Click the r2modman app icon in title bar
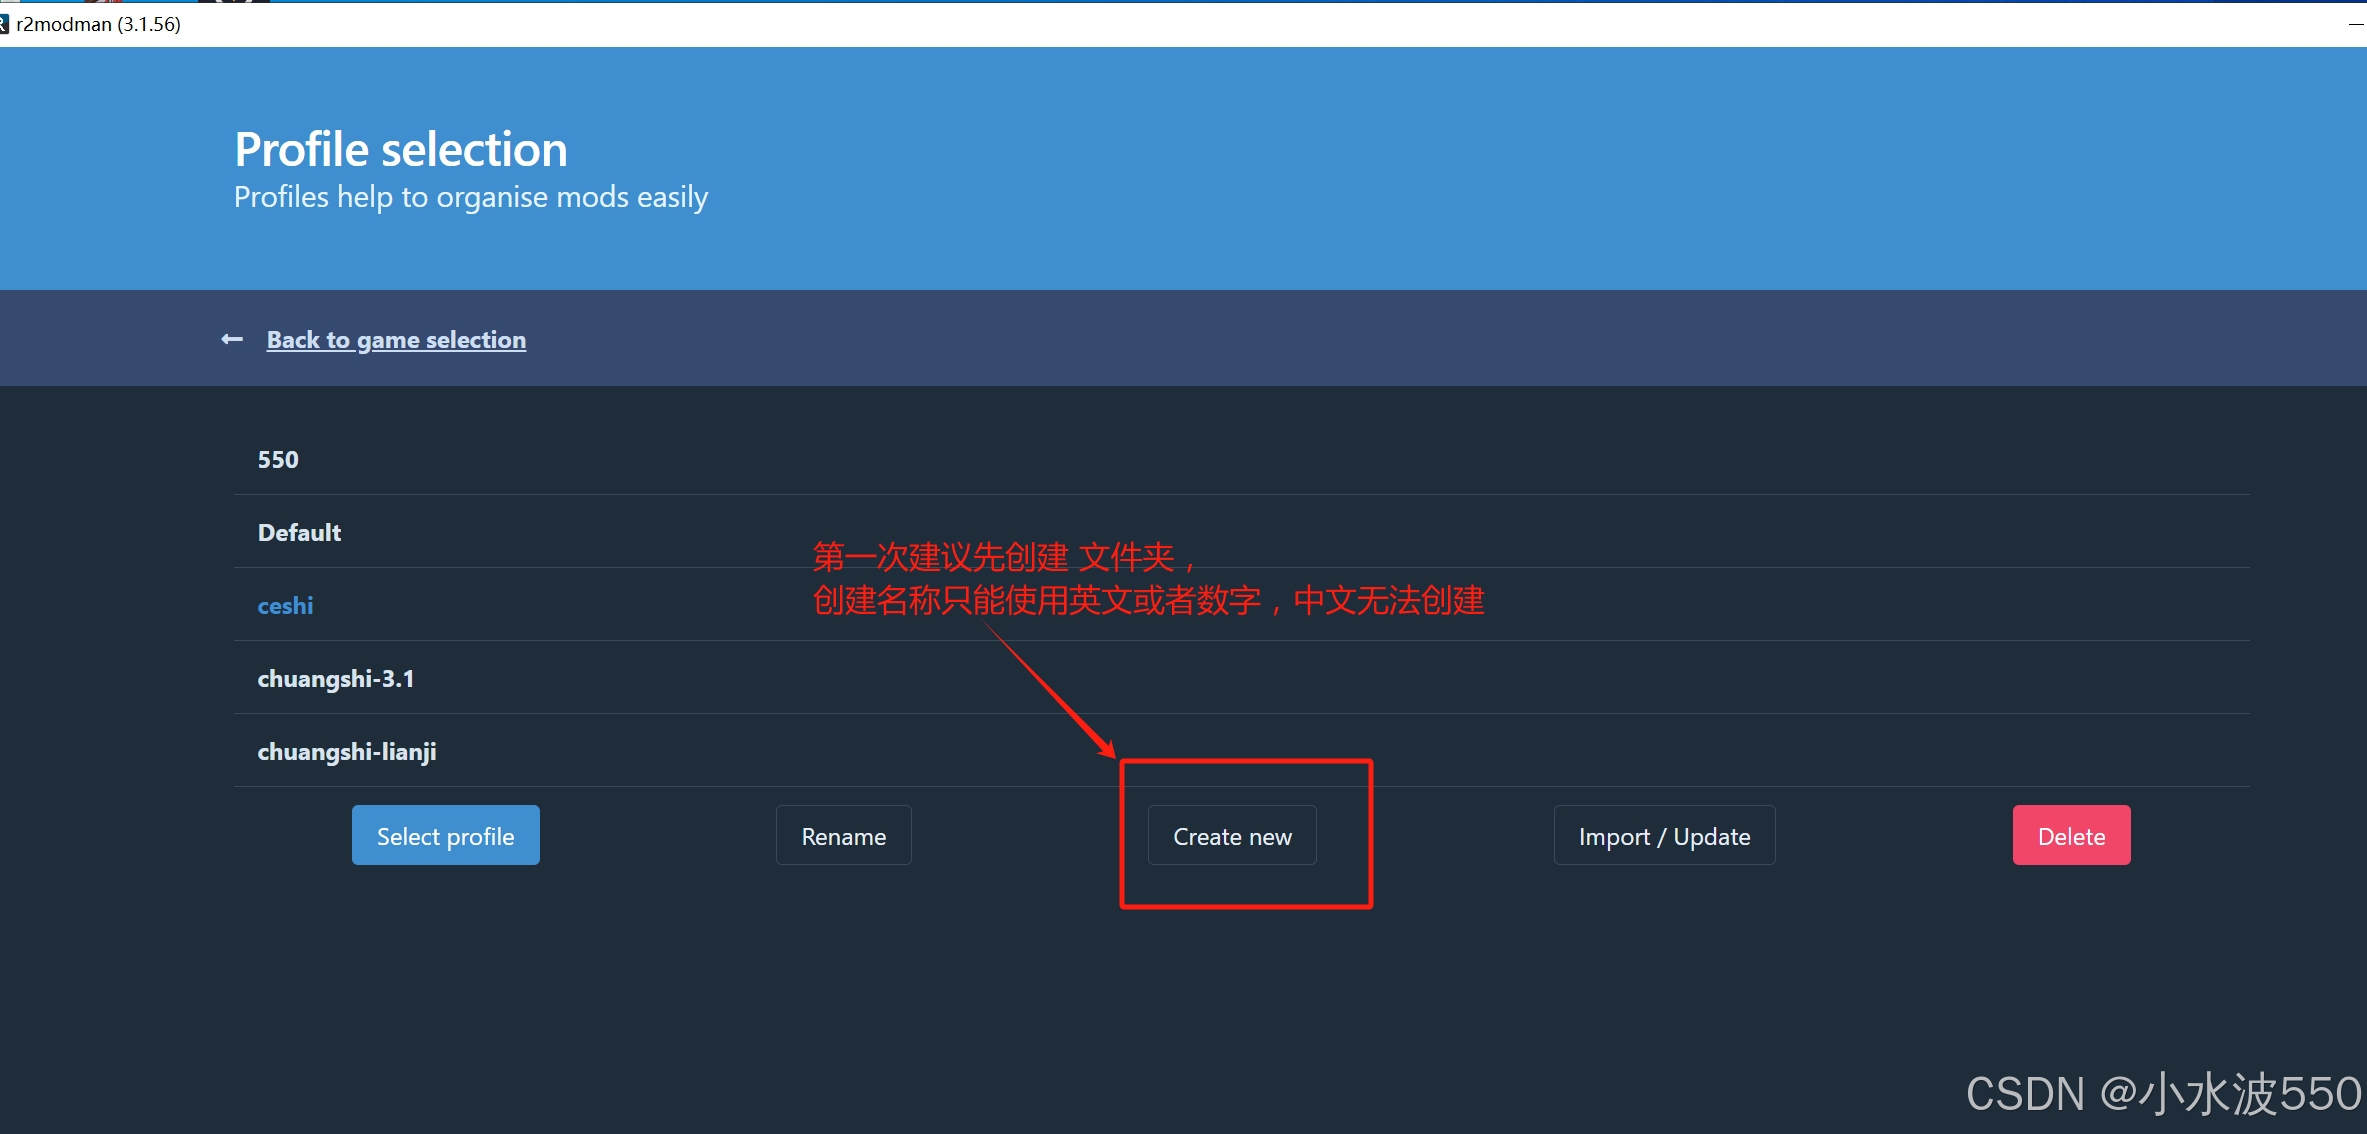This screenshot has width=2367, height=1134. [x=4, y=24]
